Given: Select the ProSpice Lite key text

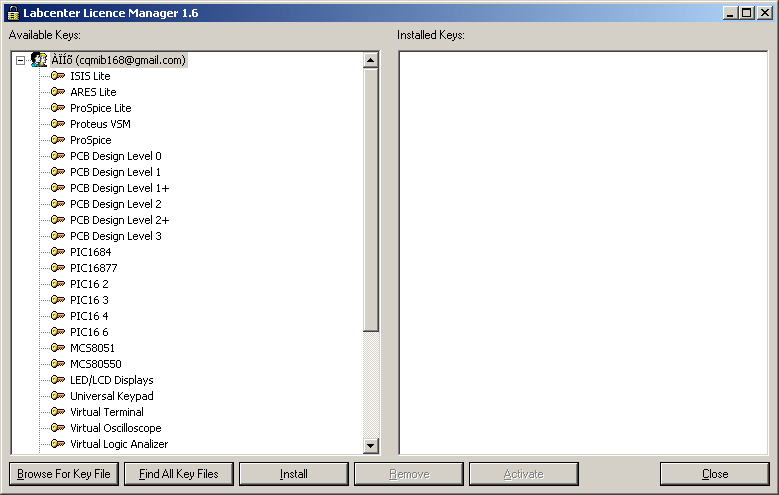Looking at the screenshot, I should pyautogui.click(x=100, y=108).
